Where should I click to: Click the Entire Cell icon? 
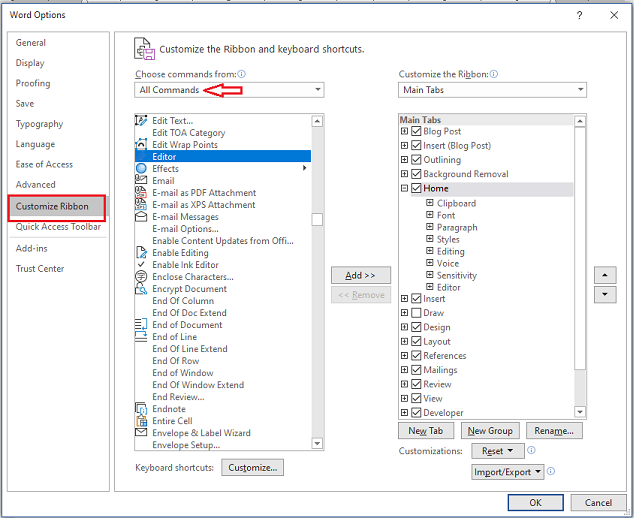coord(141,421)
